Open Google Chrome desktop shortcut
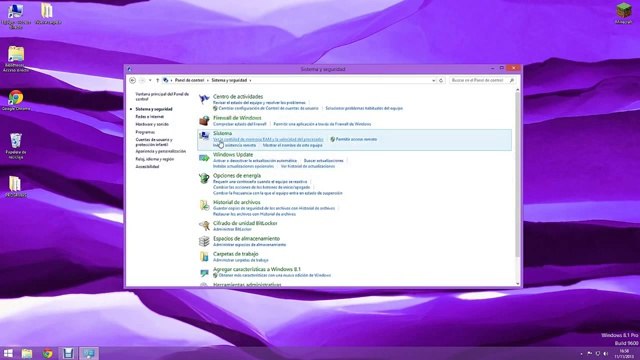The image size is (640, 360). pos(16,100)
